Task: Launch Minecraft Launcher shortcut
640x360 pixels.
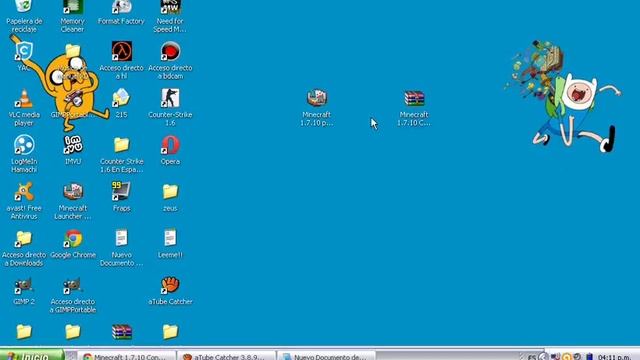Action: click(73, 201)
